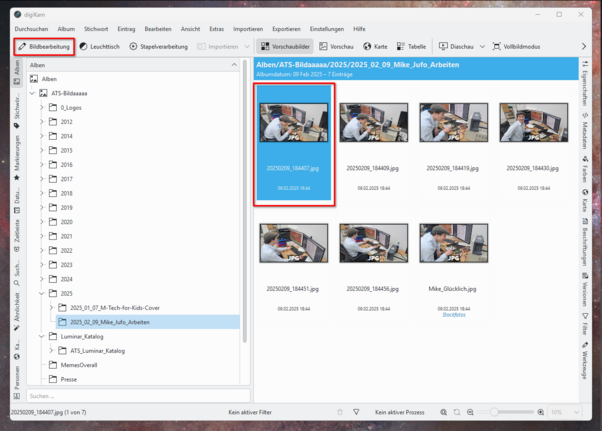Open the Suche search sidebar tab
The image size is (602, 431).
coord(17,273)
